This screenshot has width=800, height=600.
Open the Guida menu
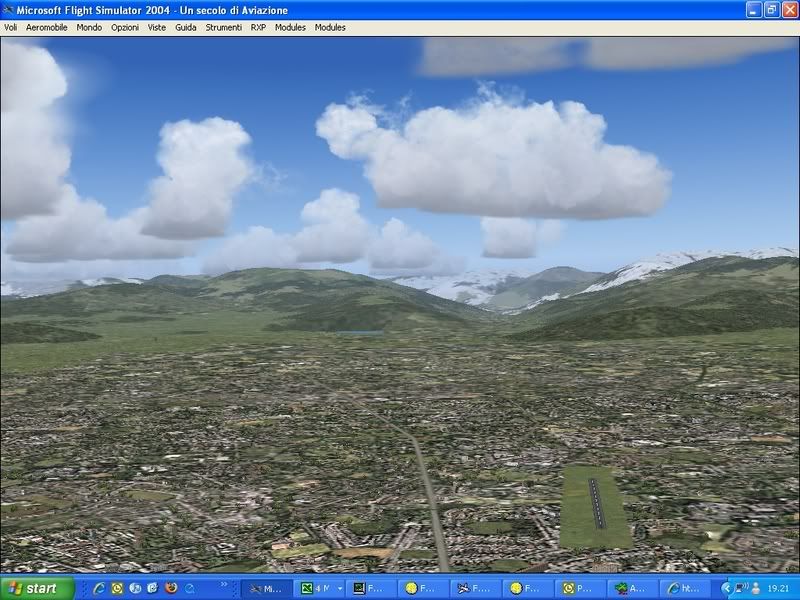tap(186, 28)
